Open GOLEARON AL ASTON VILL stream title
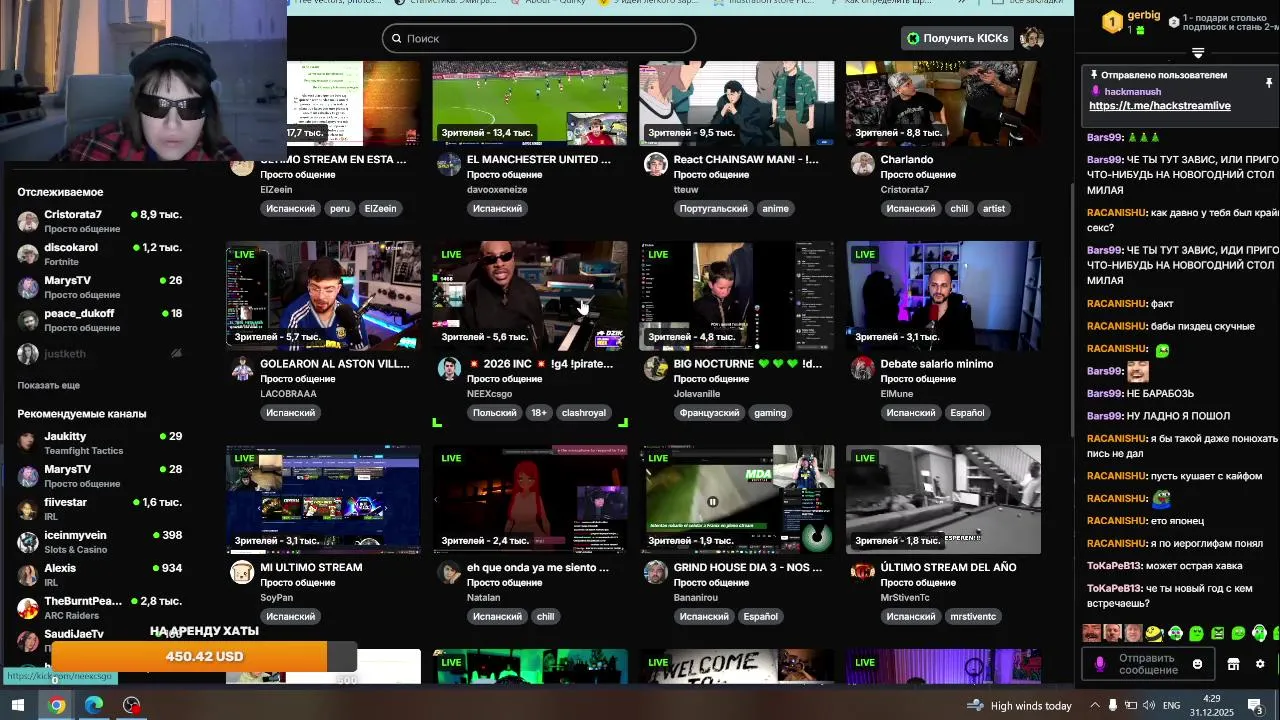This screenshot has height=720, width=1280. 335,364
